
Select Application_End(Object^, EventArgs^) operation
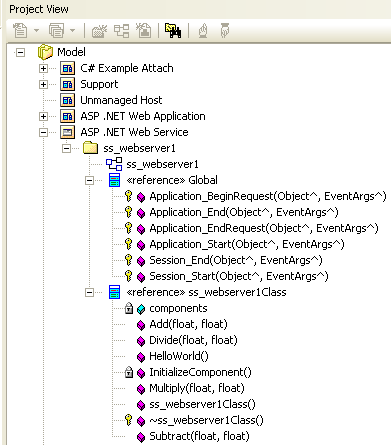(244, 212)
